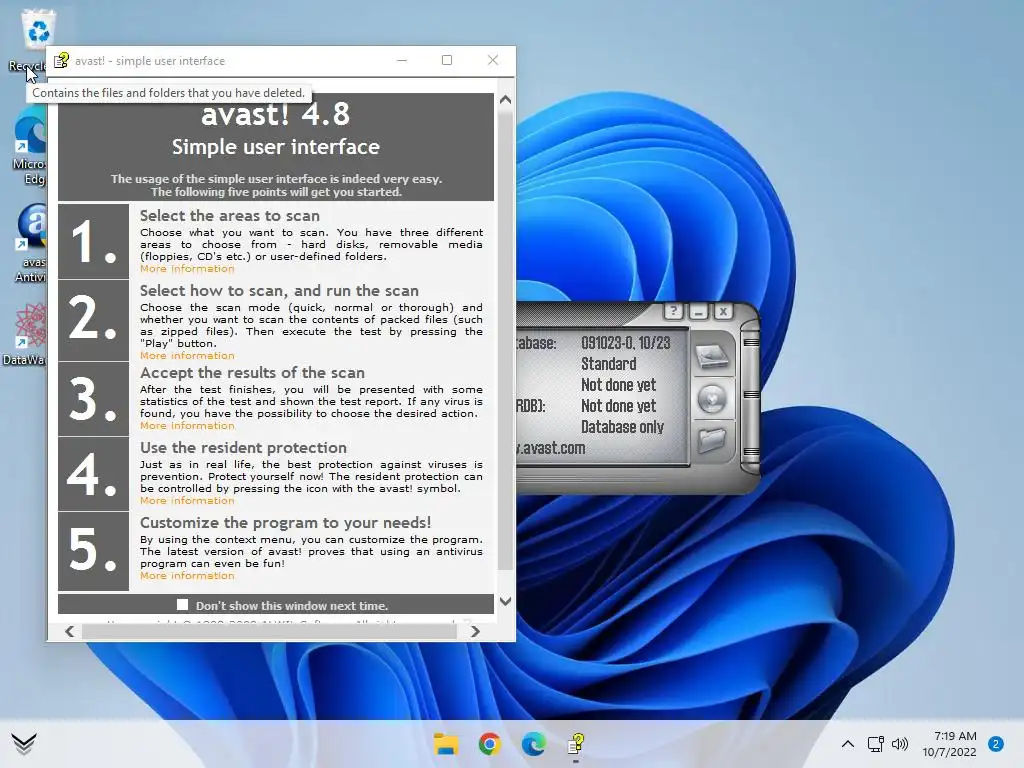This screenshot has height=768, width=1024.
Task: Close the avast simple user interface window
Action: point(493,60)
